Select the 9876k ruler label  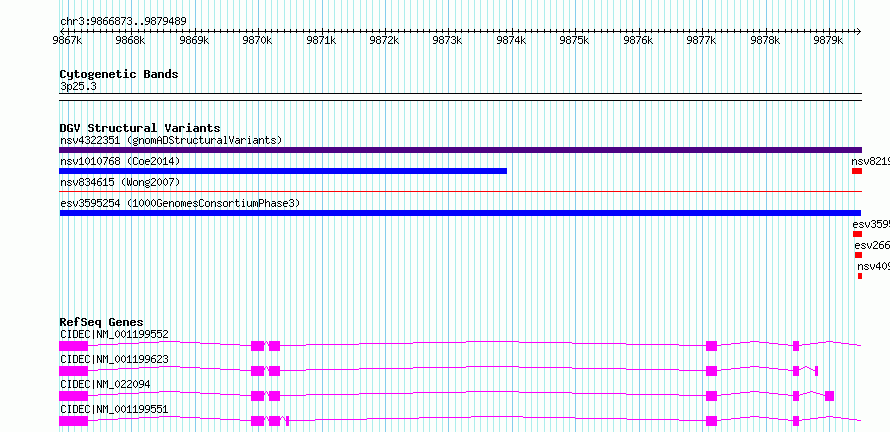[x=639, y=40]
